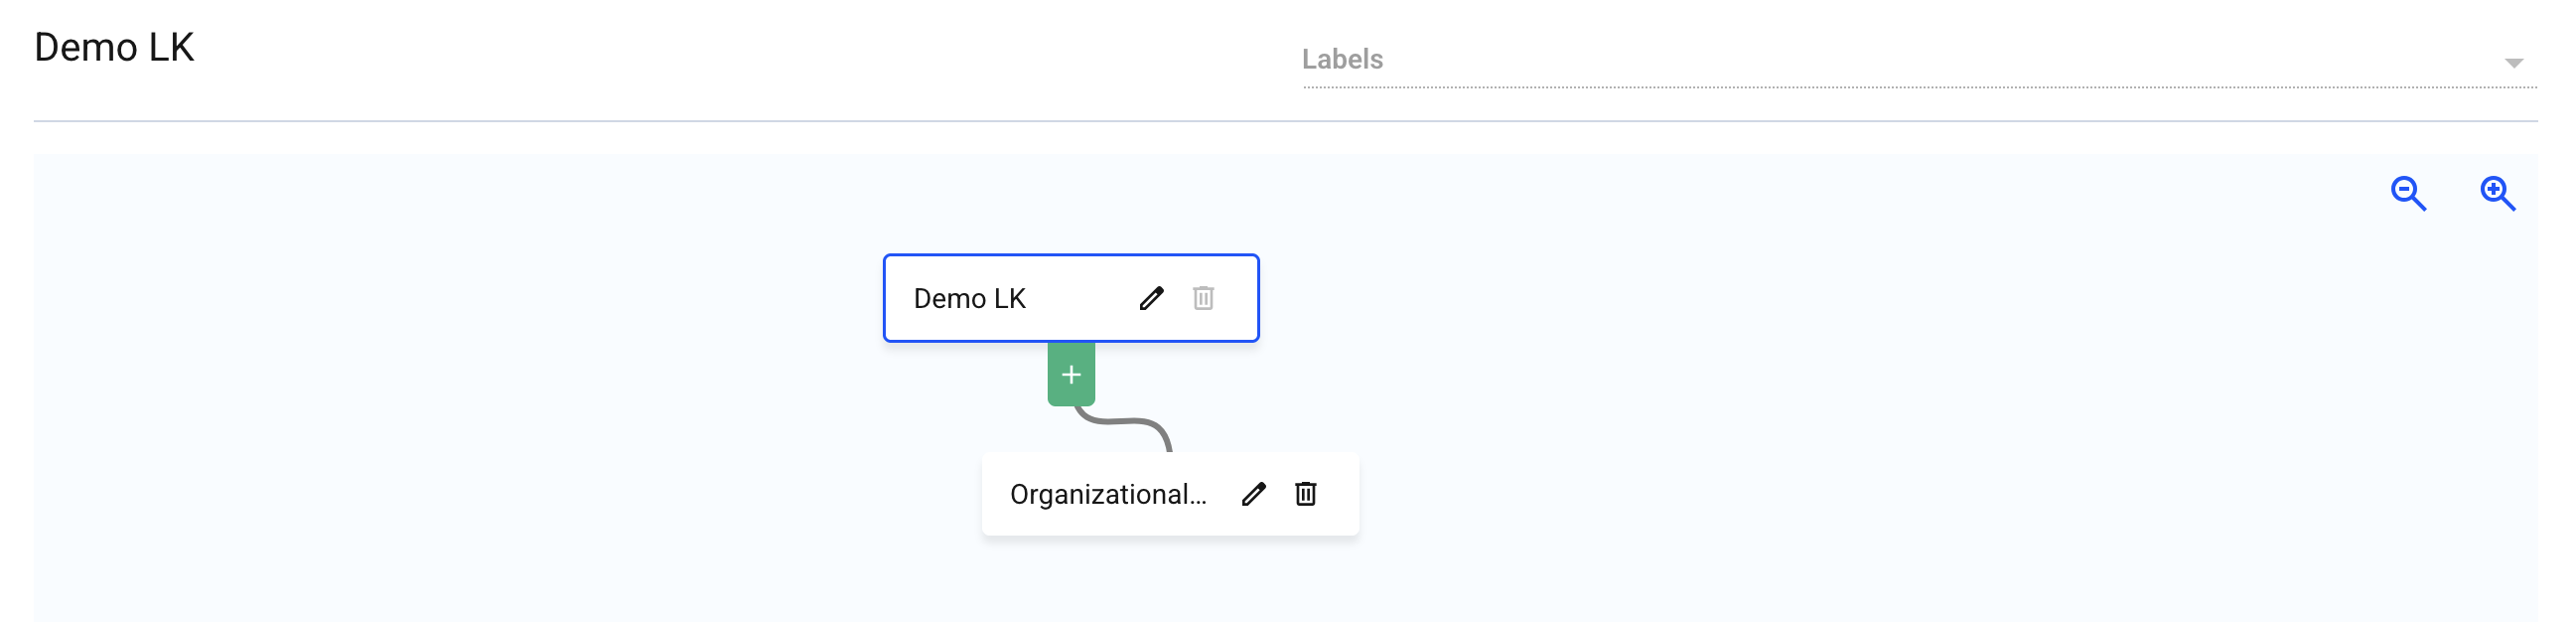The height and width of the screenshot is (622, 2576).
Task: Click the Labels placeholder text
Action: click(x=1342, y=59)
